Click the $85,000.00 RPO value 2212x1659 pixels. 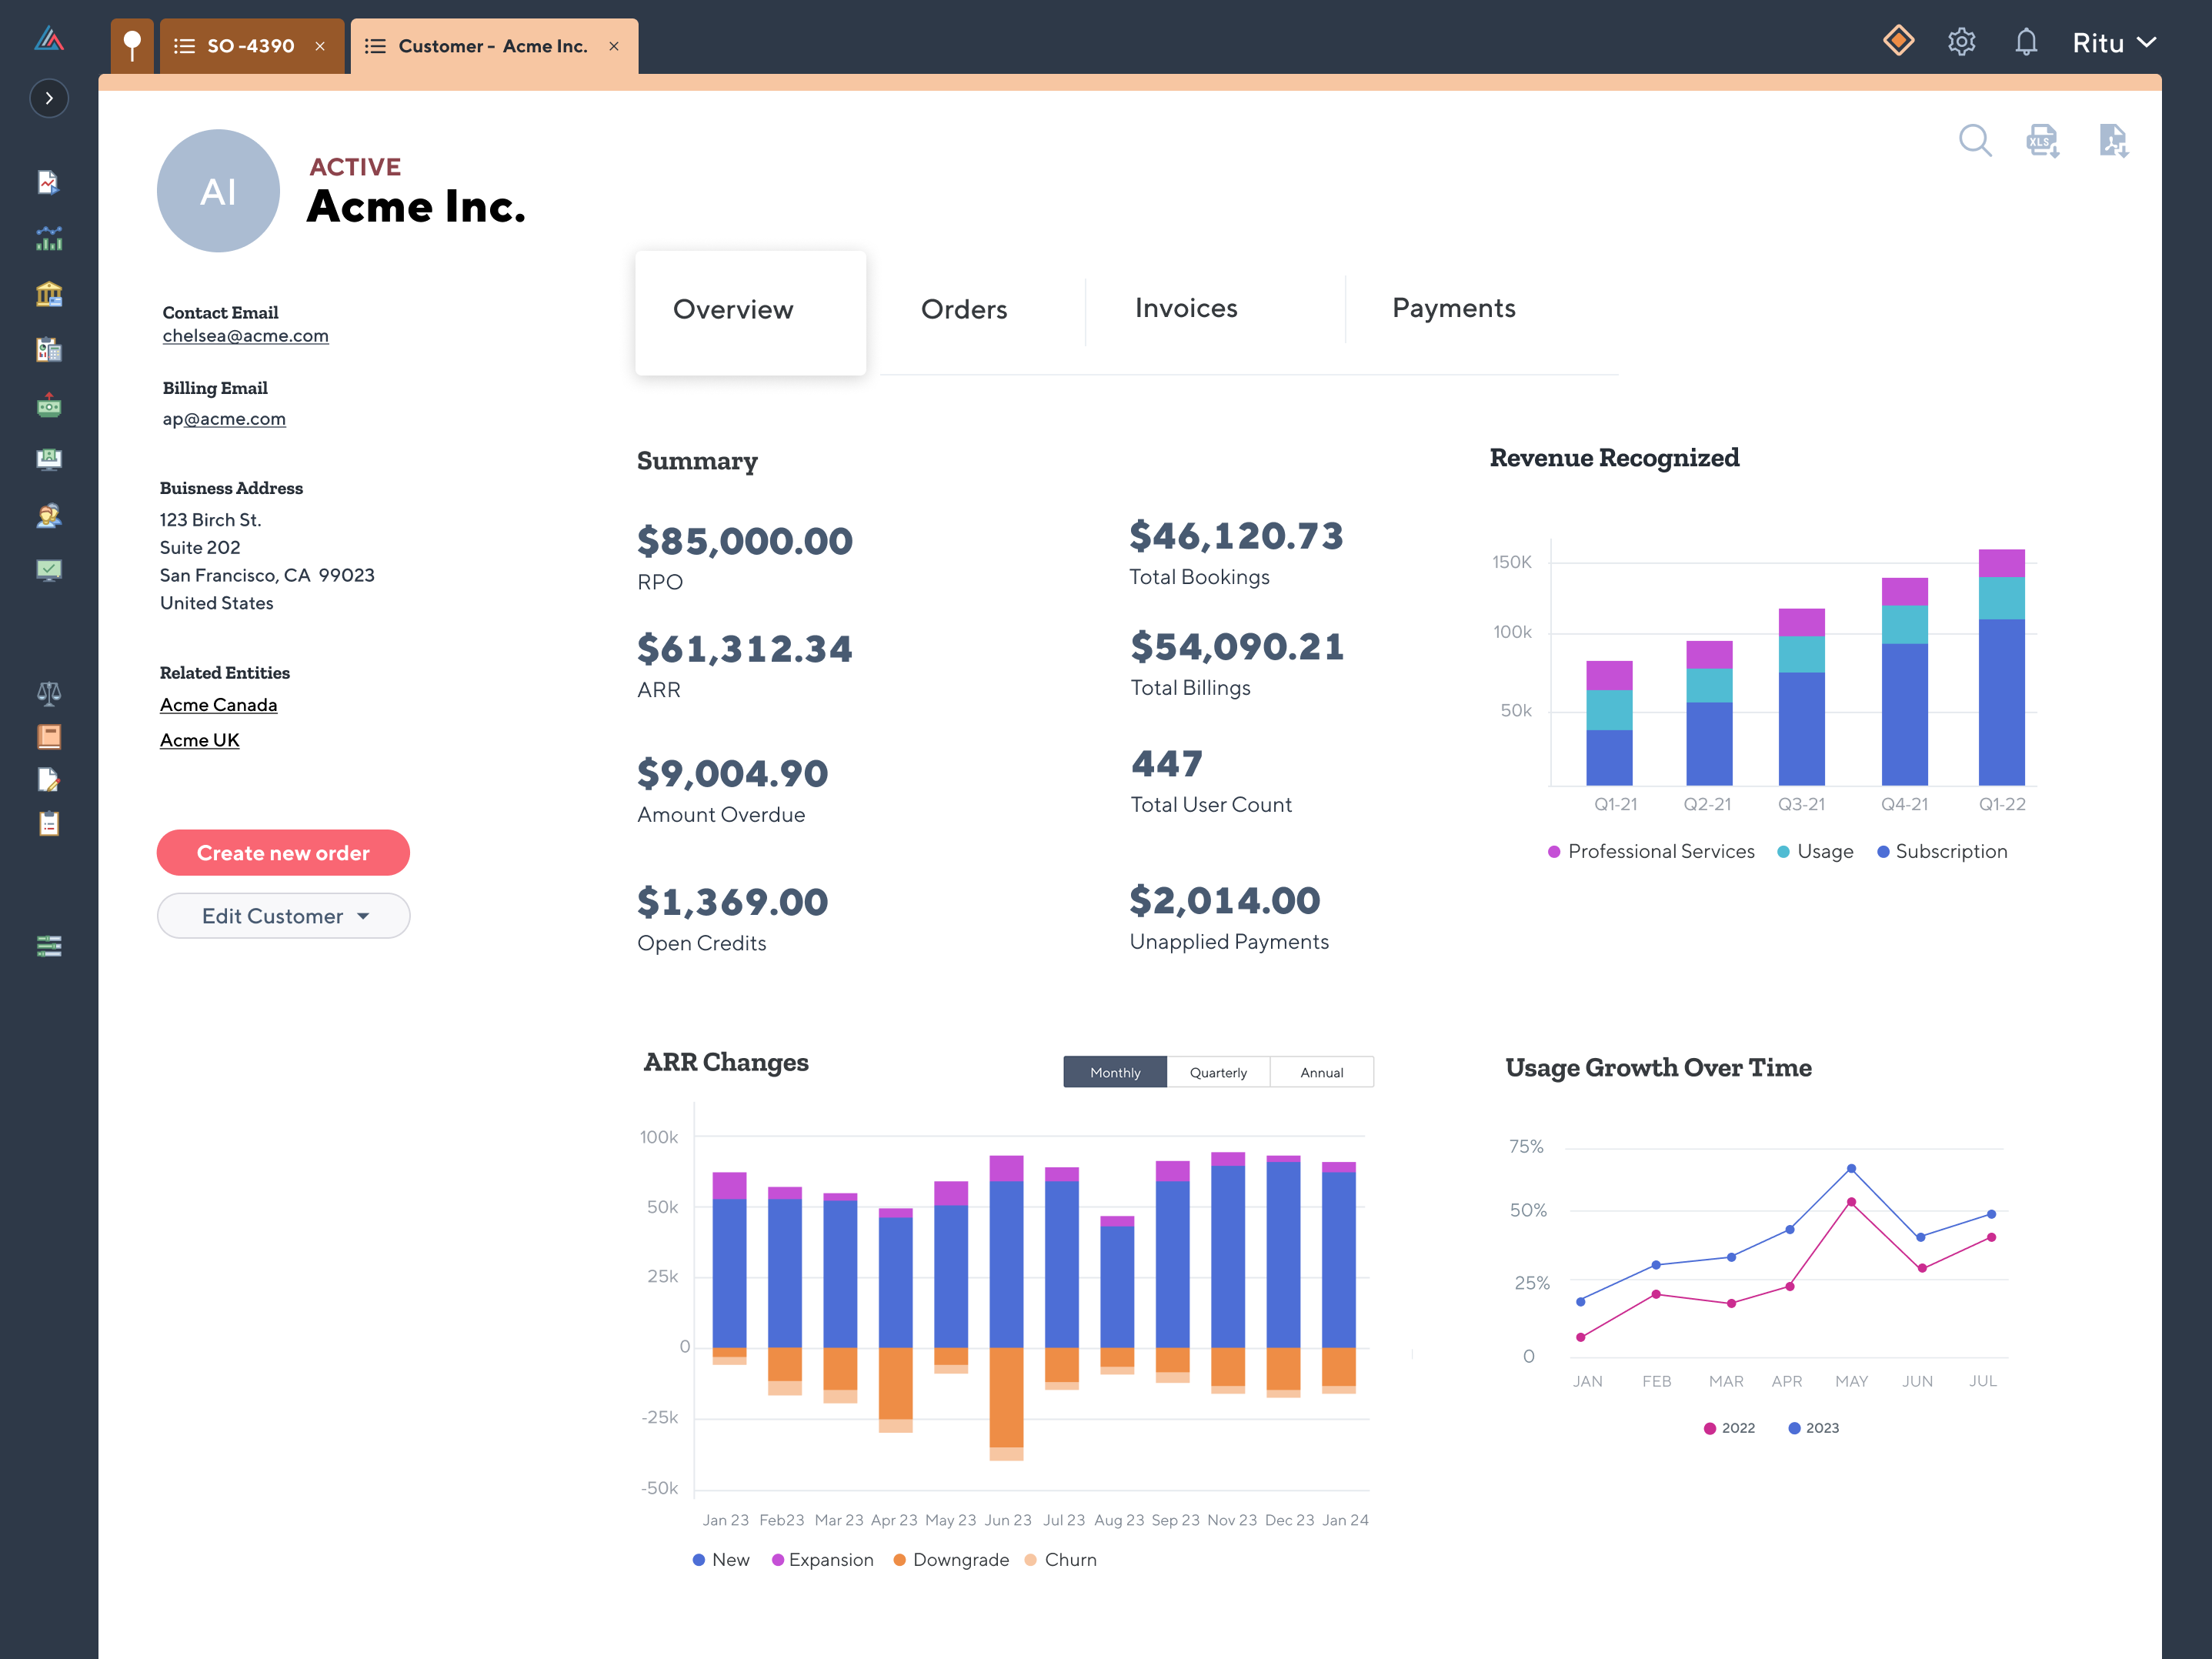[745, 541]
